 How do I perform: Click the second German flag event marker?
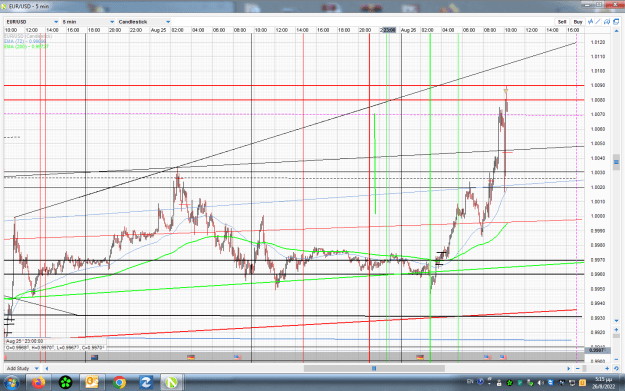point(420,357)
